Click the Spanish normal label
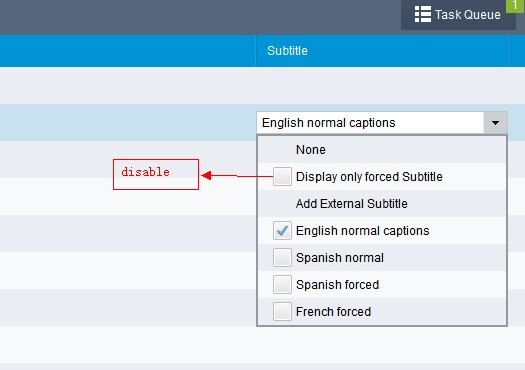 [x=340, y=258]
